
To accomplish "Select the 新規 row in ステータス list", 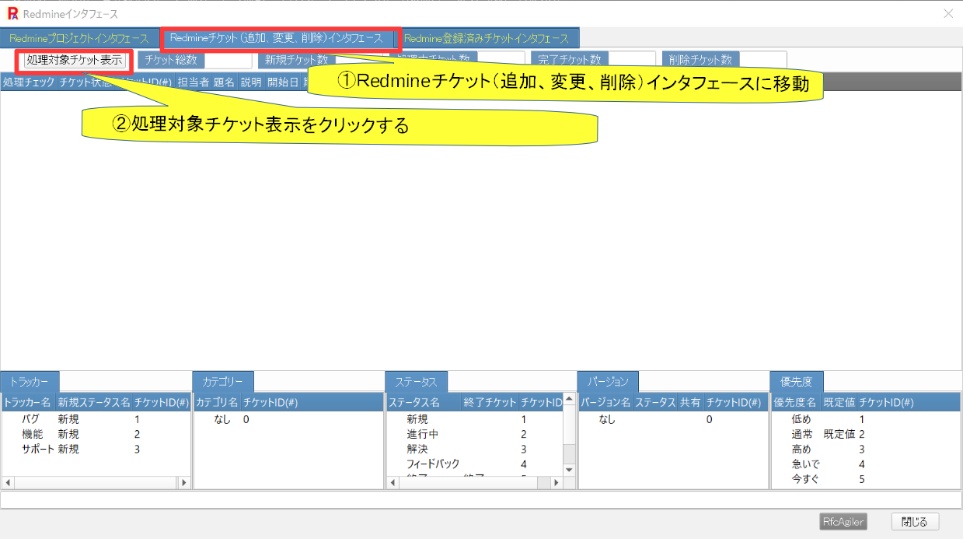I will [x=475, y=419].
